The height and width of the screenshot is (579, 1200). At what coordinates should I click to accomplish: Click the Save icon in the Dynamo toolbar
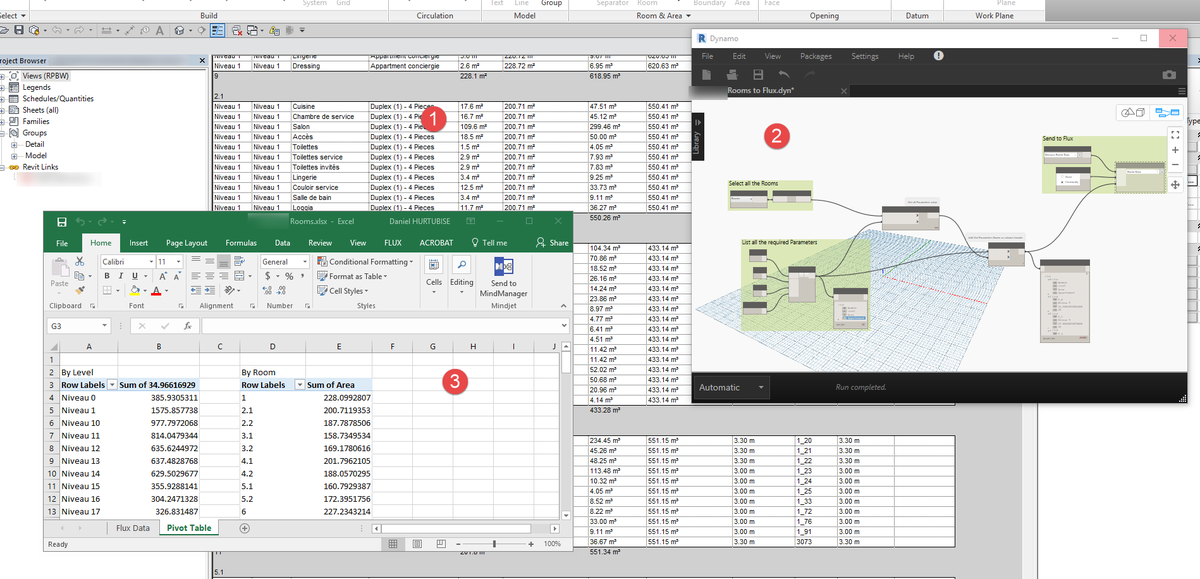758,75
